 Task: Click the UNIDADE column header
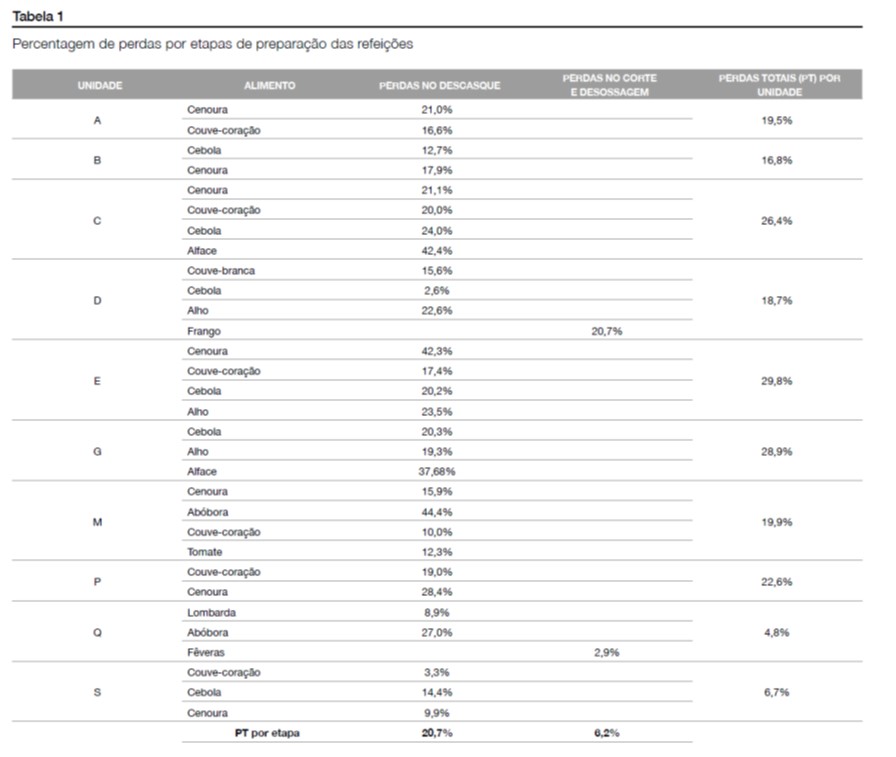[99, 86]
